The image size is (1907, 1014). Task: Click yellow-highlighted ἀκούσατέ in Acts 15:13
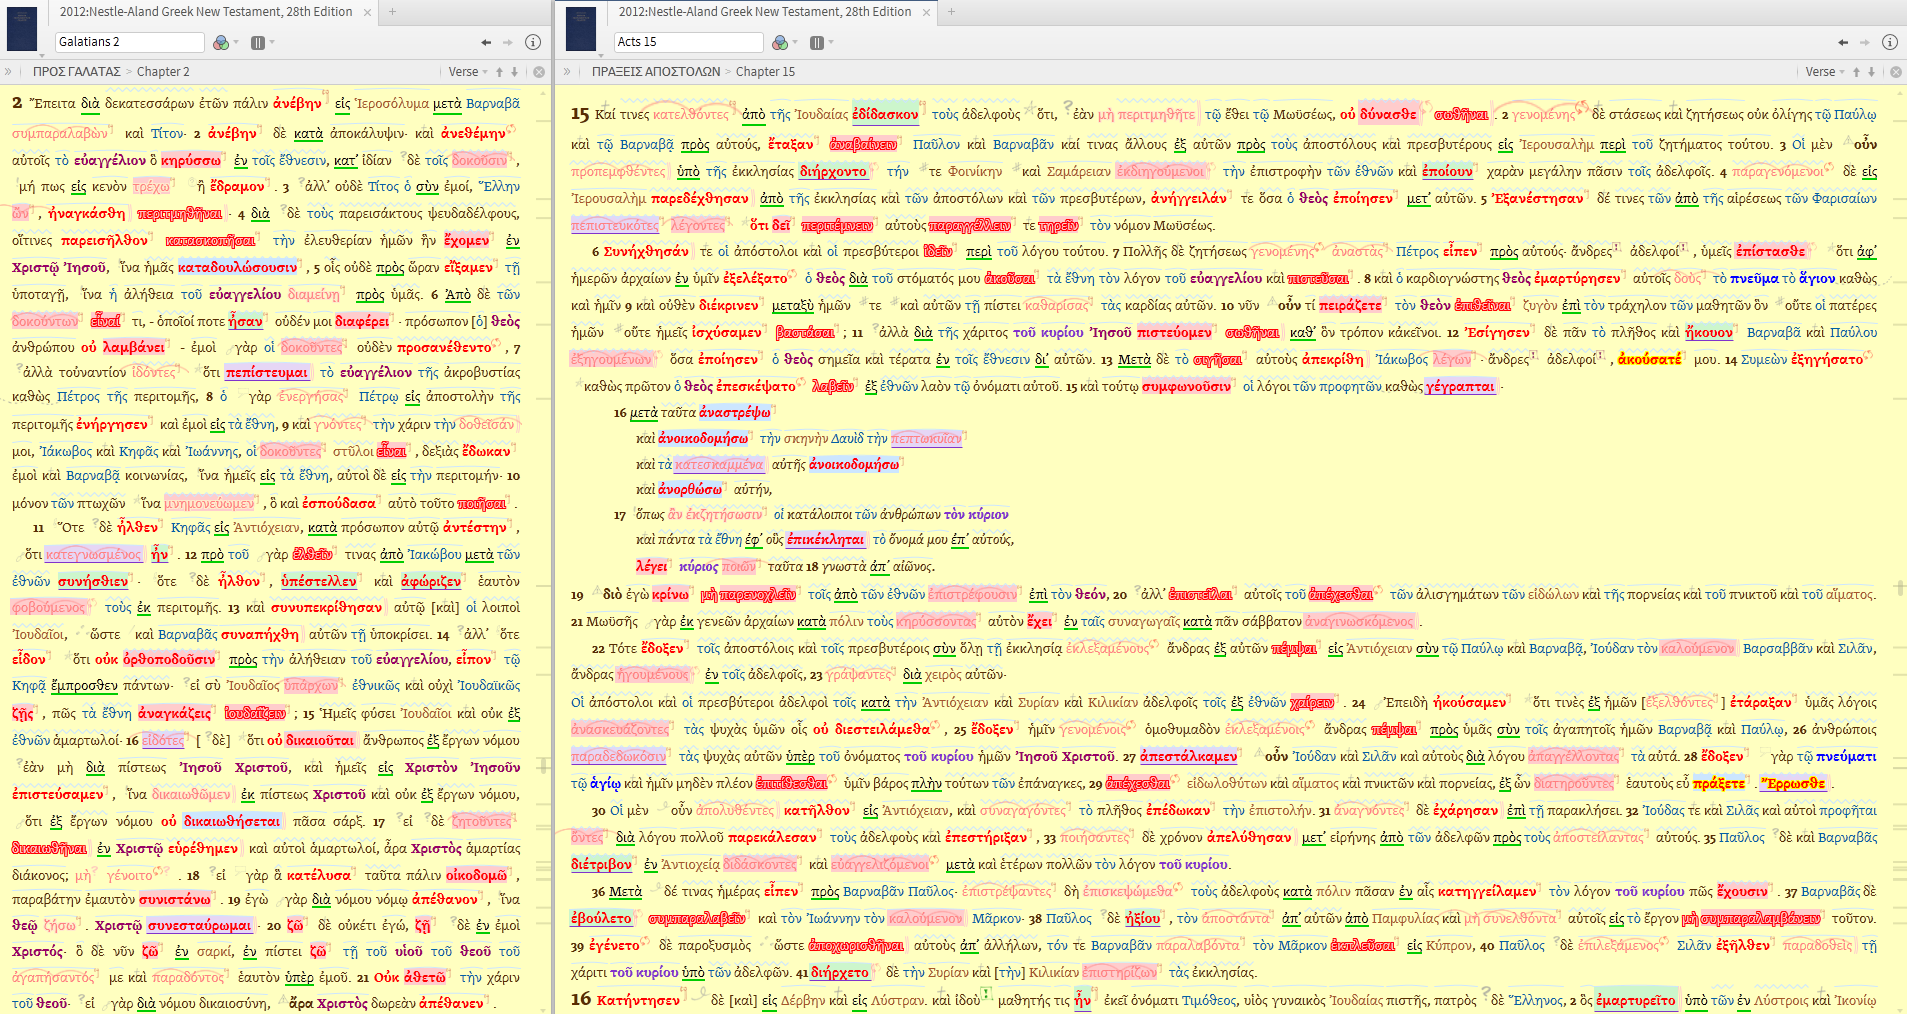coord(1650,359)
